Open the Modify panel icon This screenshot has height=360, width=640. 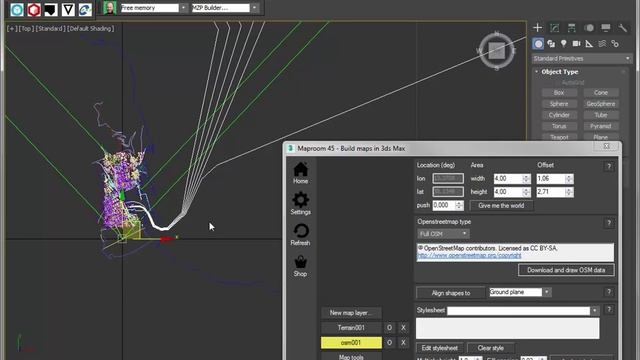[554, 27]
